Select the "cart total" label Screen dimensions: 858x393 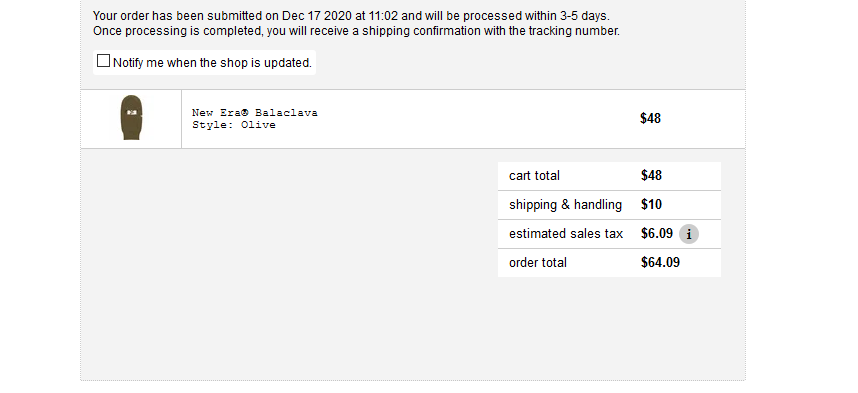tap(534, 176)
